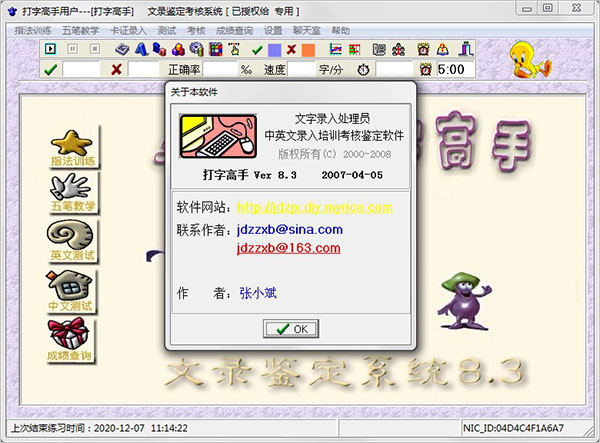Open 英文测试 shell sidebar button

tap(72, 241)
